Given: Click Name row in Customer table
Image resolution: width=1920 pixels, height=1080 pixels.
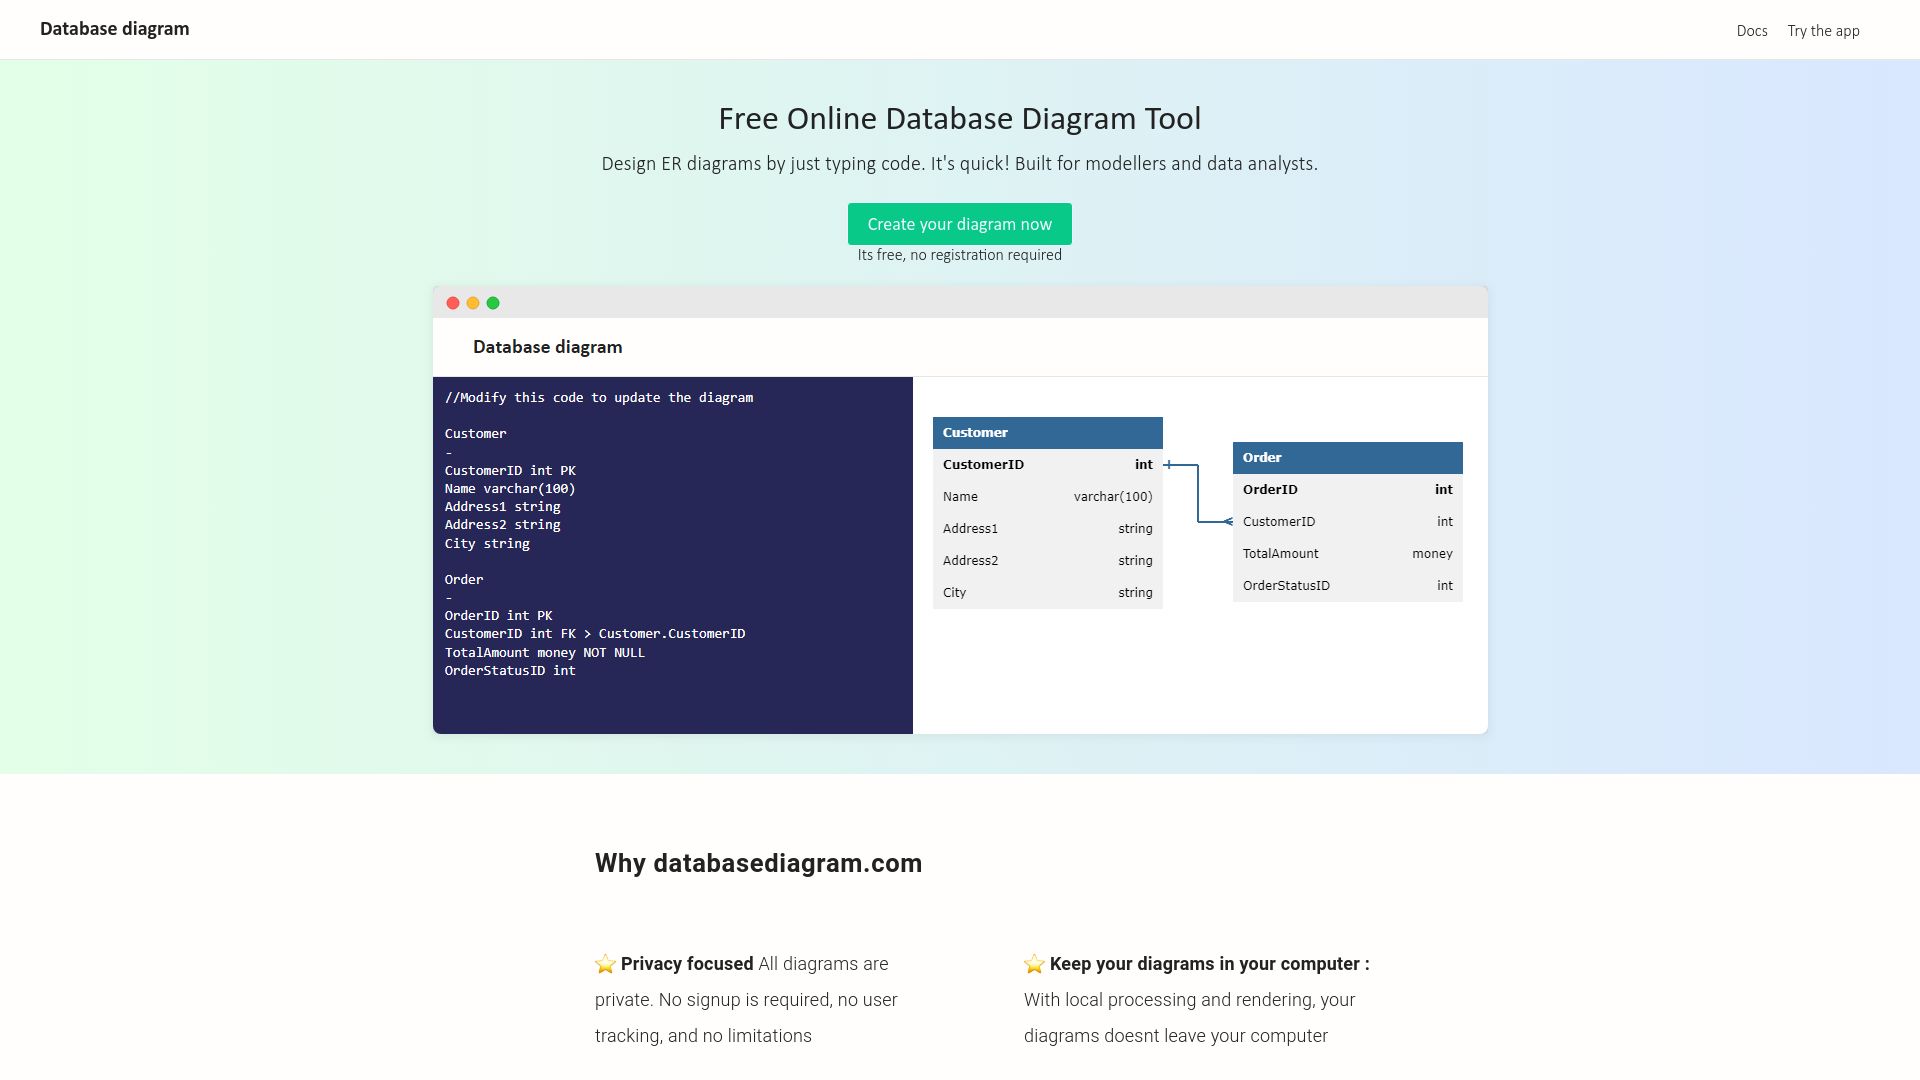Looking at the screenshot, I should pyautogui.click(x=1047, y=497).
